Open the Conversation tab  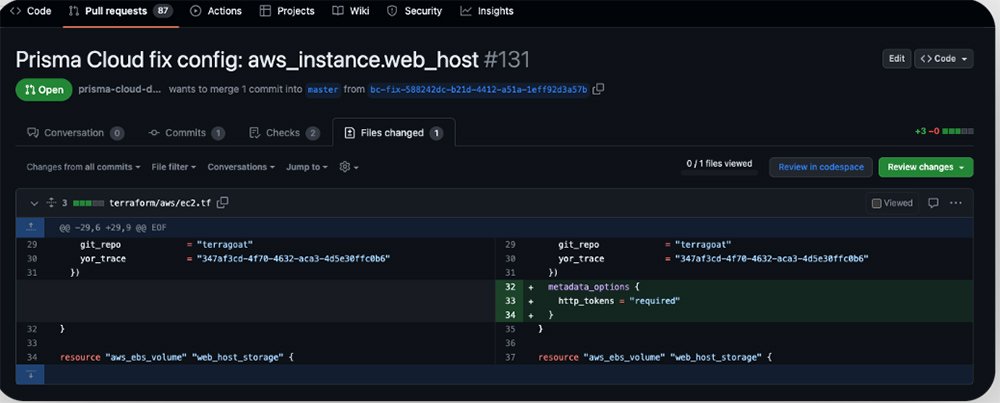click(75, 133)
